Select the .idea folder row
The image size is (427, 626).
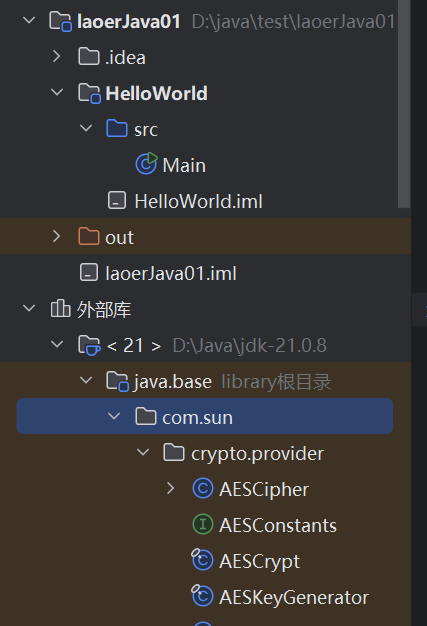(205, 57)
